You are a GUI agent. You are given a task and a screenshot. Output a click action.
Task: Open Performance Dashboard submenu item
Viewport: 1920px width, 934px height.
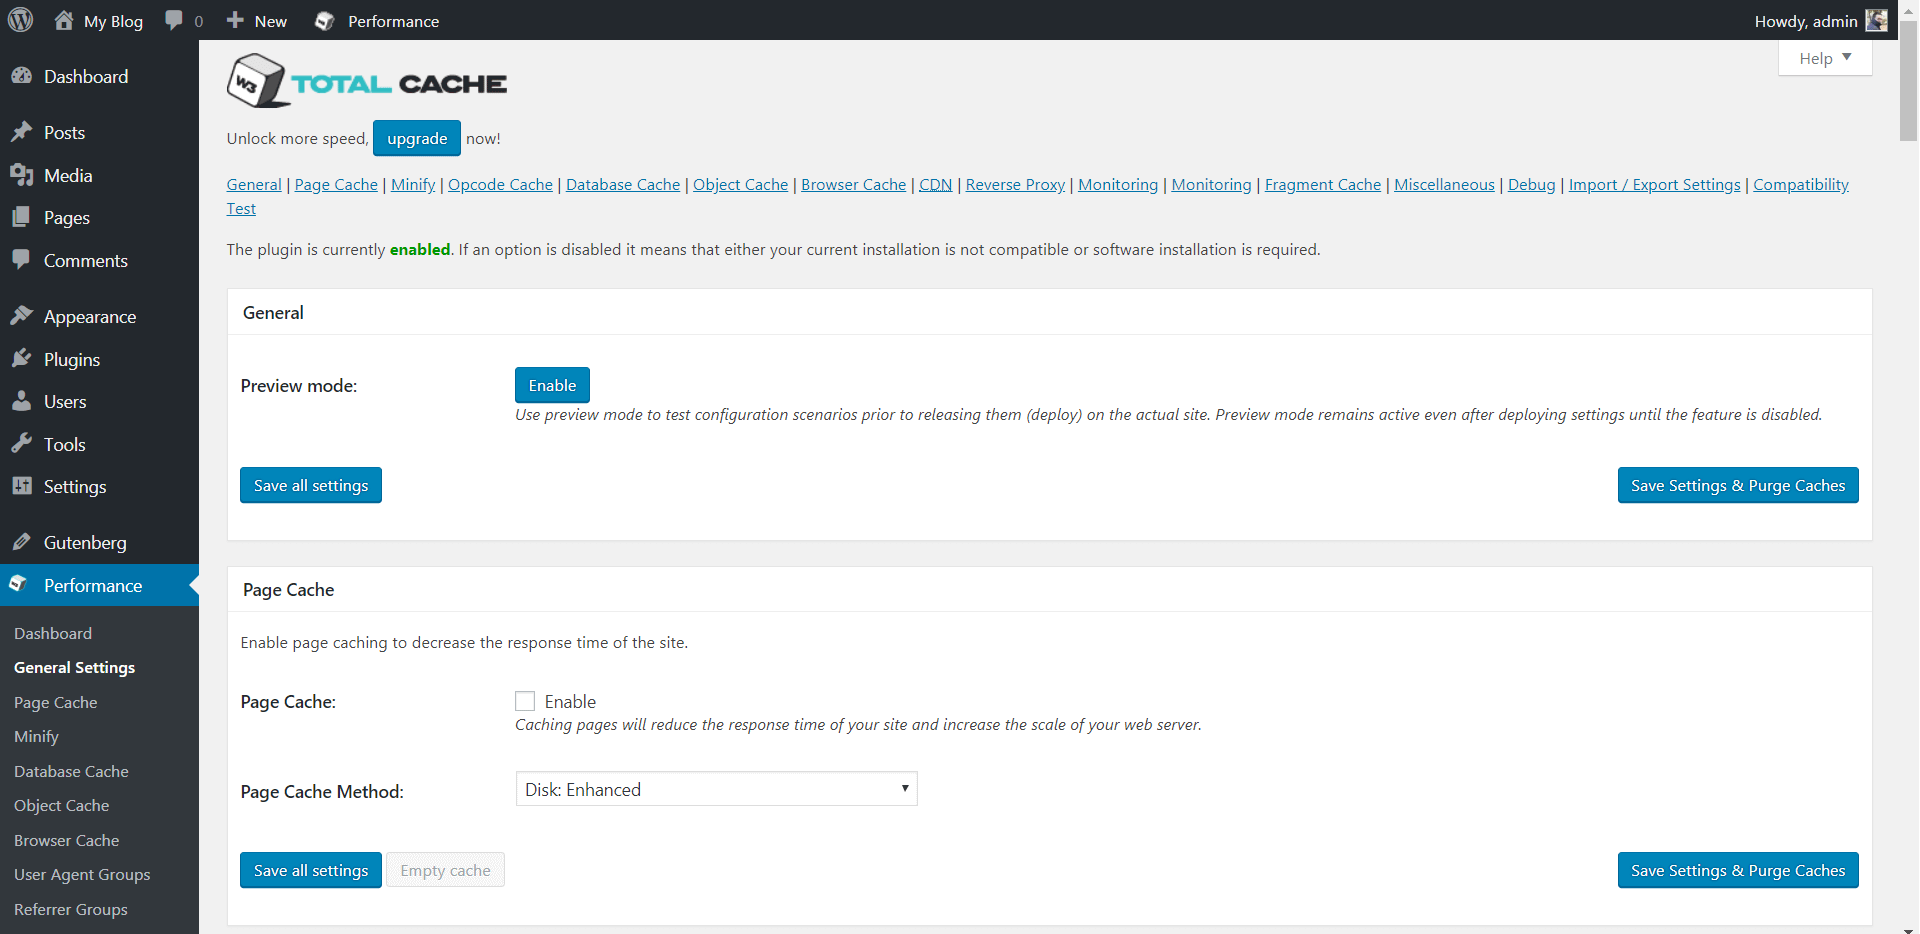point(53,633)
